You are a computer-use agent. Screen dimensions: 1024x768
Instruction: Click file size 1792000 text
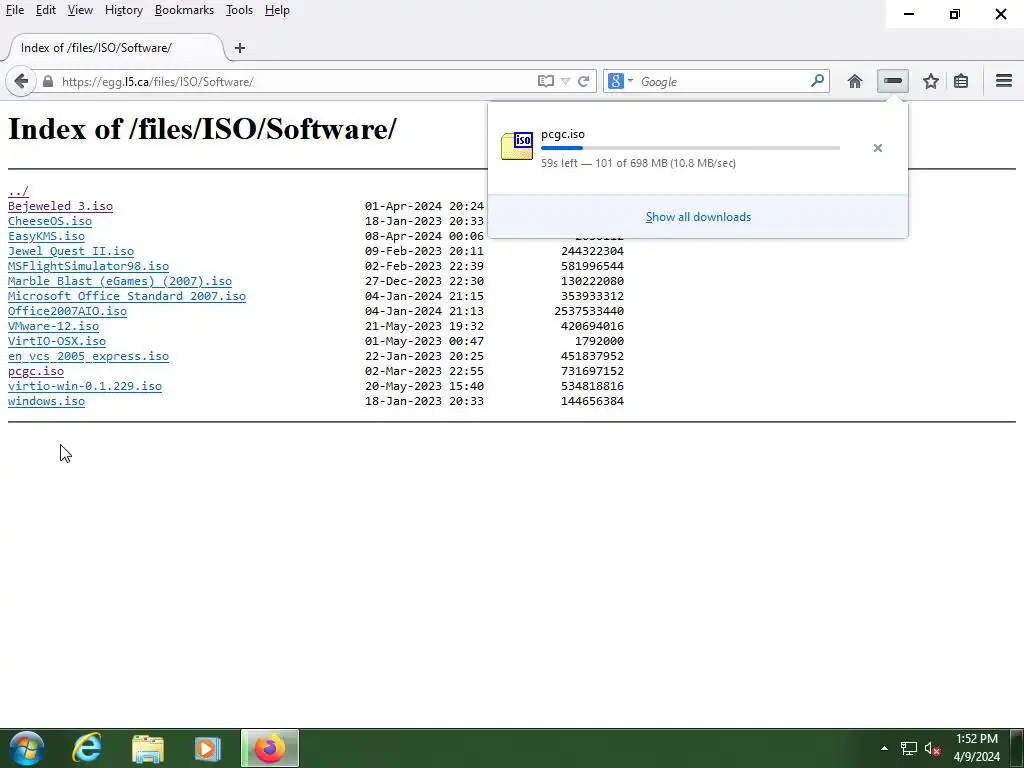pyautogui.click(x=599, y=342)
